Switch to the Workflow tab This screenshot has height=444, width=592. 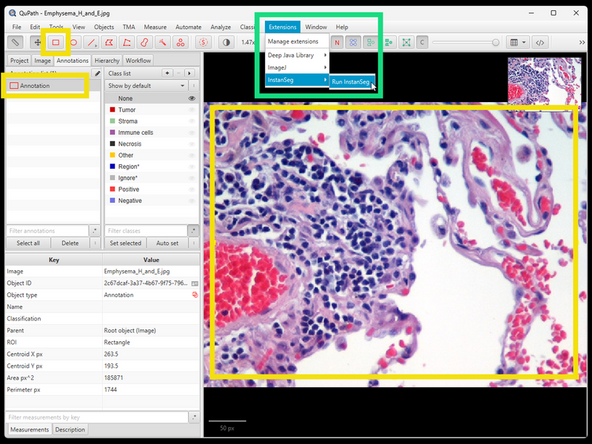(x=138, y=60)
